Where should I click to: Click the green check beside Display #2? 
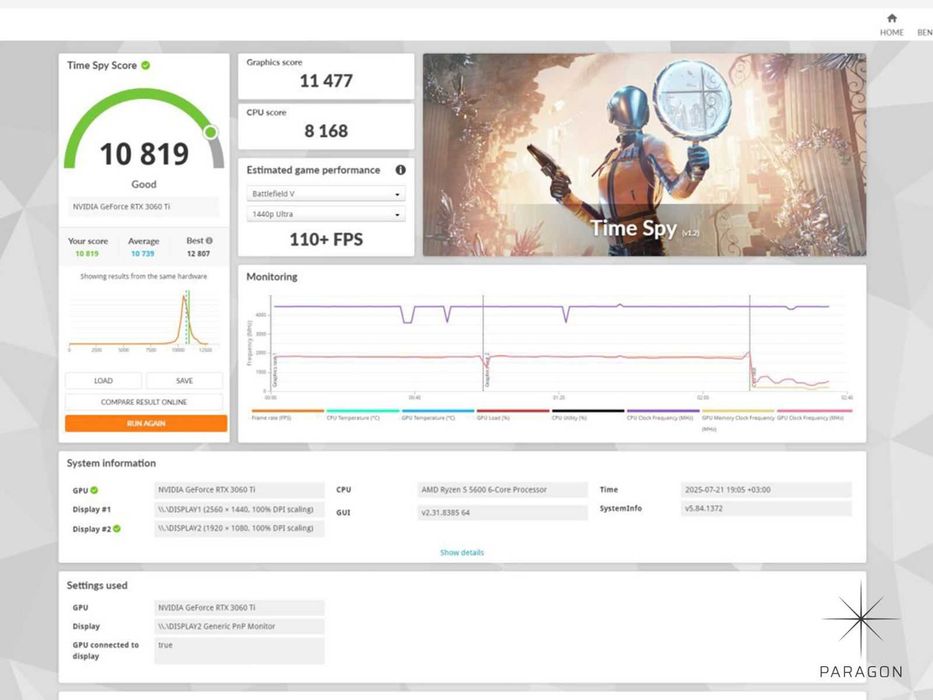(117, 529)
